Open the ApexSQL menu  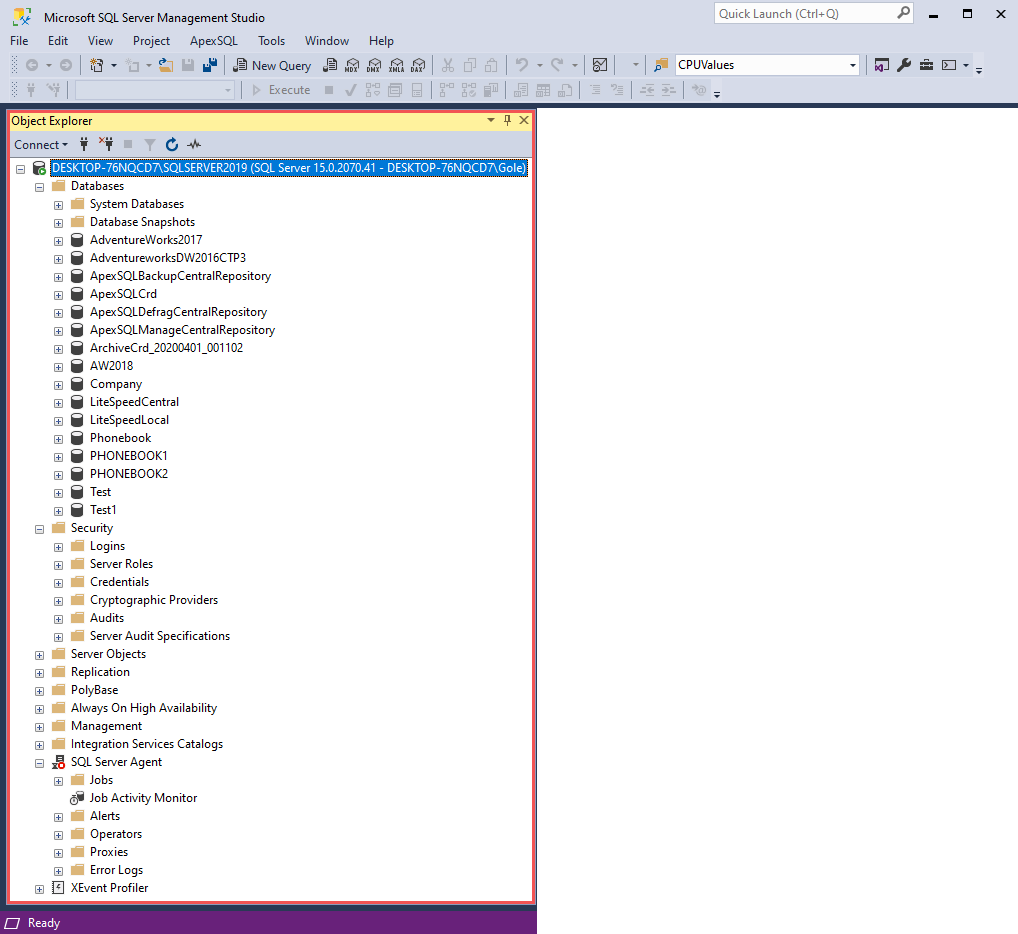pyautogui.click(x=214, y=41)
